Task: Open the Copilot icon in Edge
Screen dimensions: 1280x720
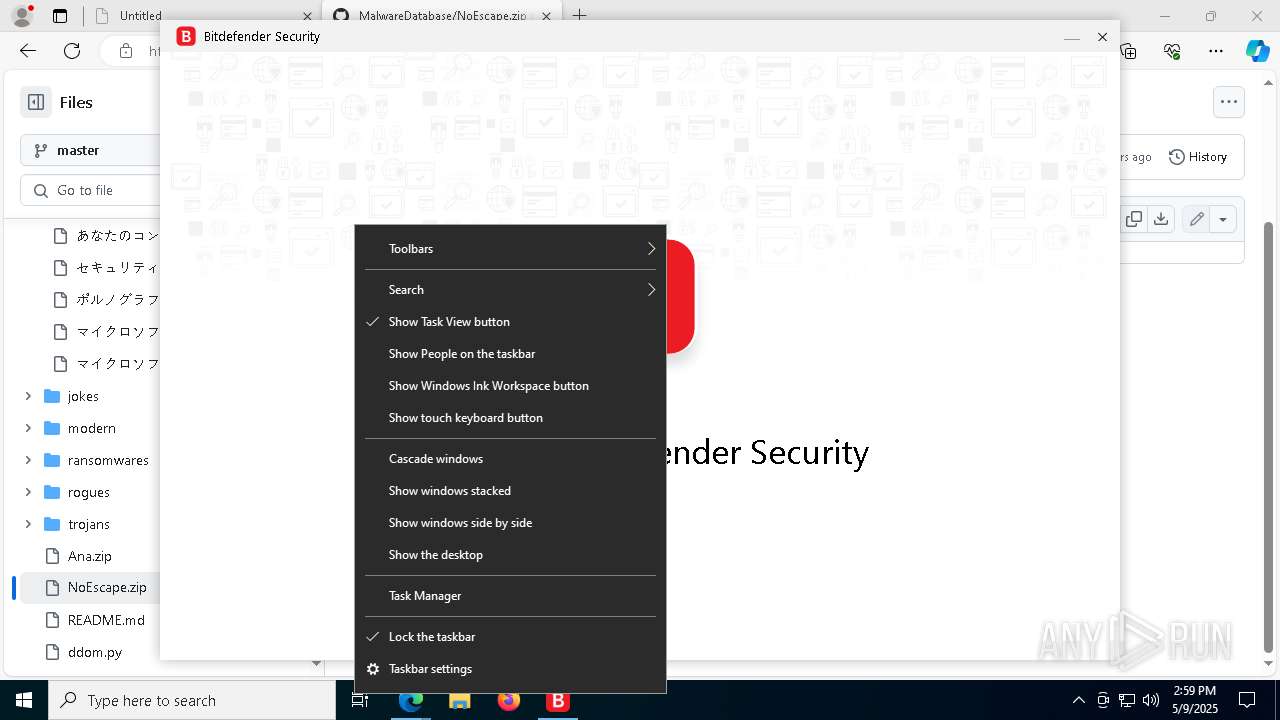Action: pos(1257,51)
